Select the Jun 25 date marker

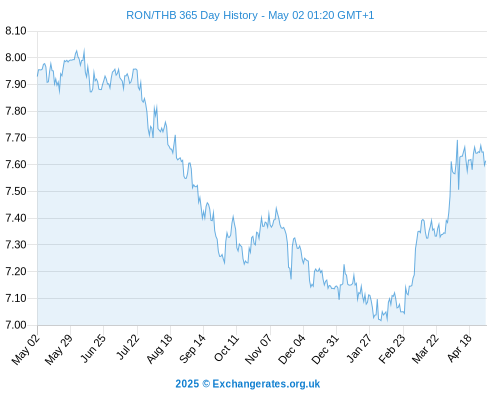(93, 348)
